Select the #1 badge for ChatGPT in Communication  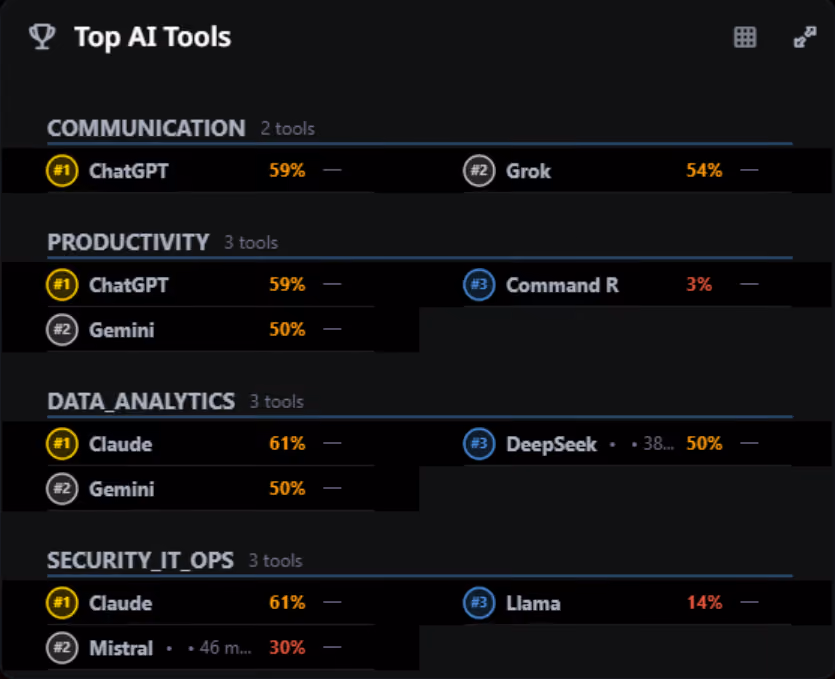click(x=62, y=170)
